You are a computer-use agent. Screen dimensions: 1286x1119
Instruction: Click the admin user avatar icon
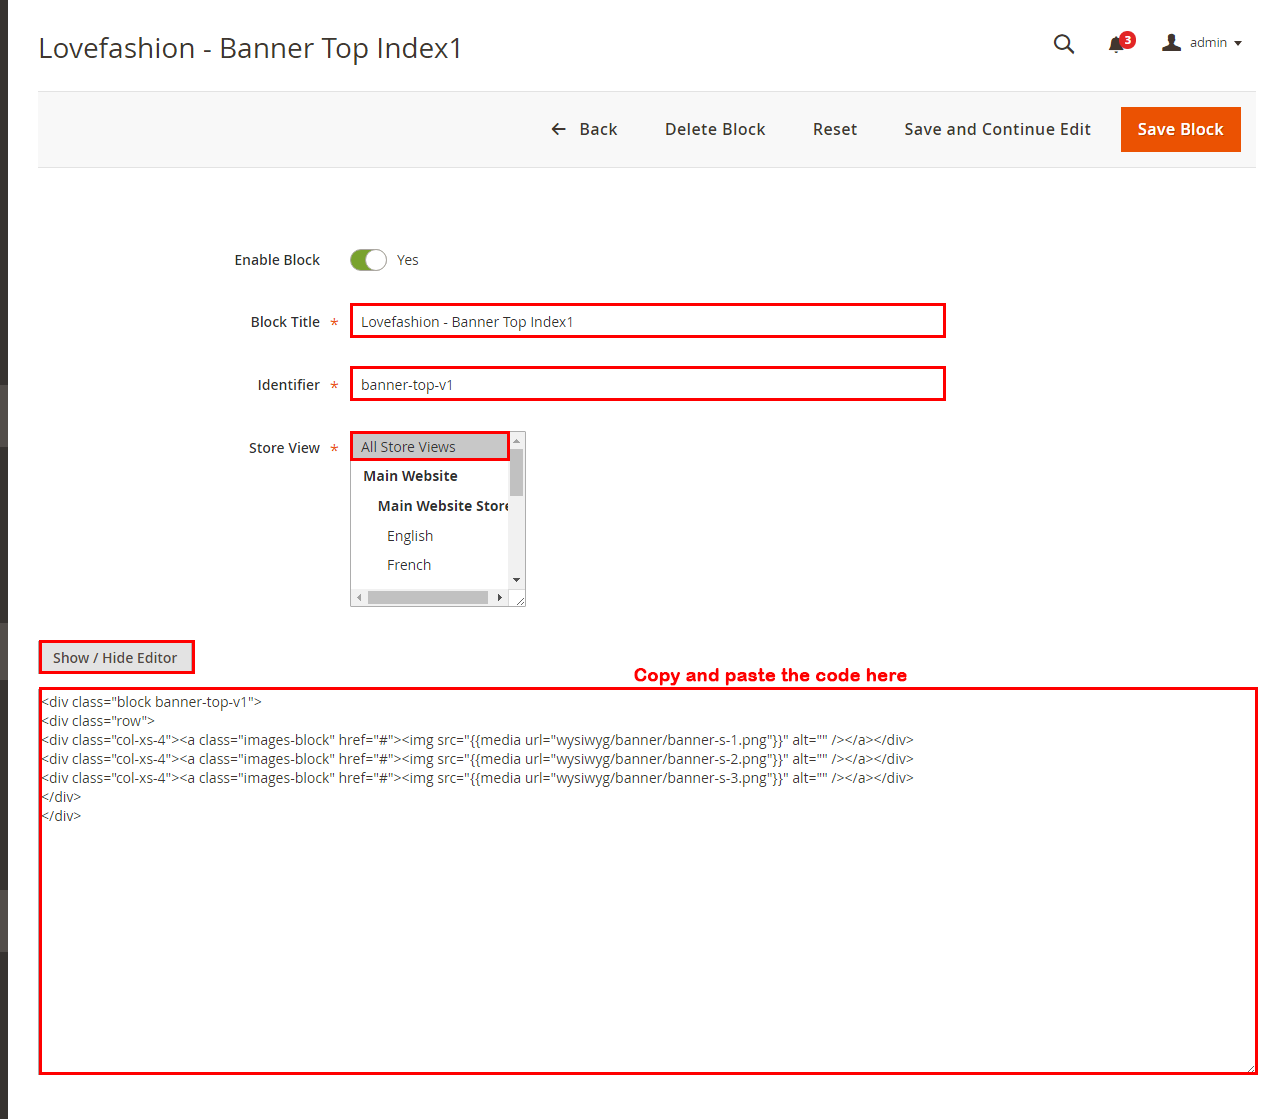click(x=1171, y=42)
